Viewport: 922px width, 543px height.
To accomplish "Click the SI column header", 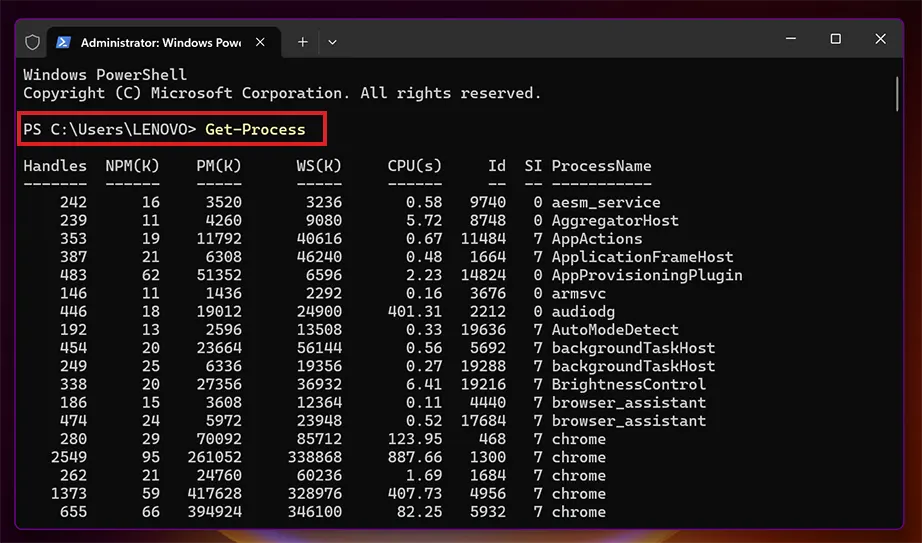I will tap(533, 166).
